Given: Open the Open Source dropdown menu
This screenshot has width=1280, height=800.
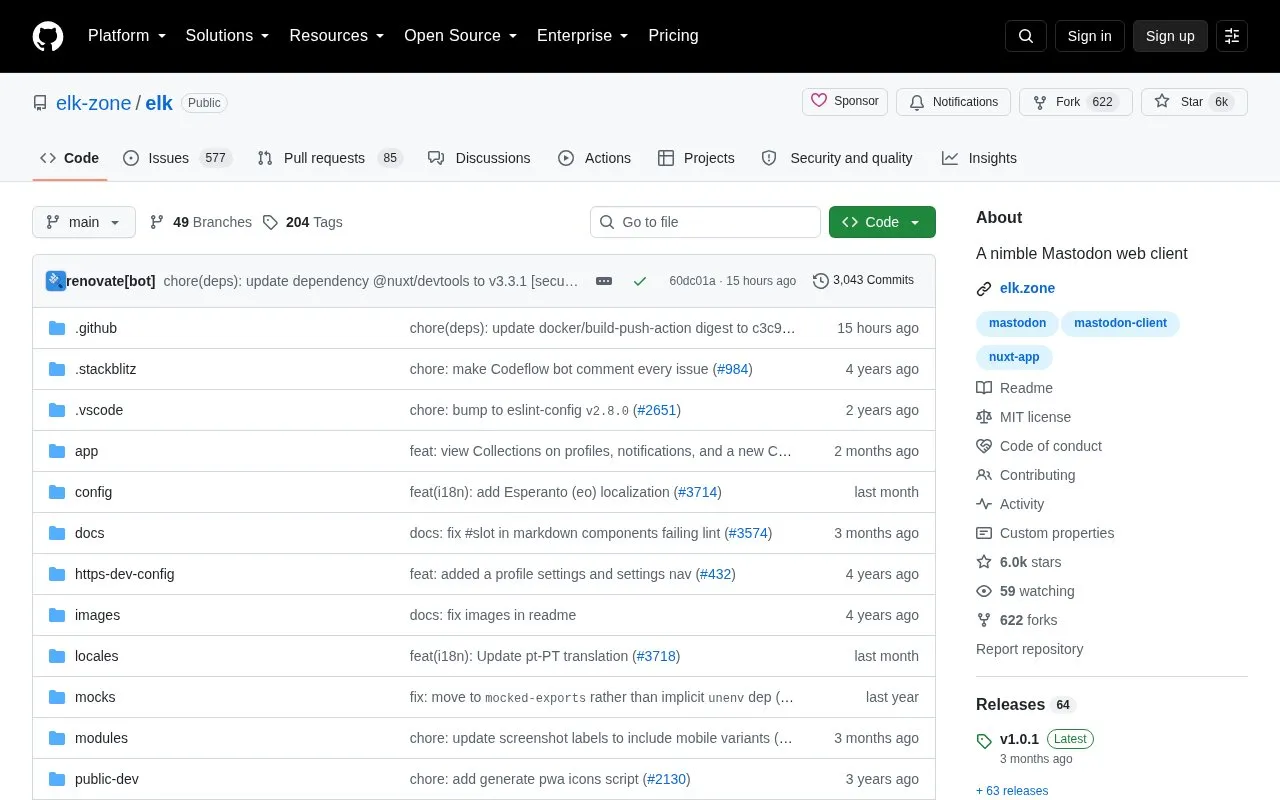Looking at the screenshot, I should (x=461, y=36).
